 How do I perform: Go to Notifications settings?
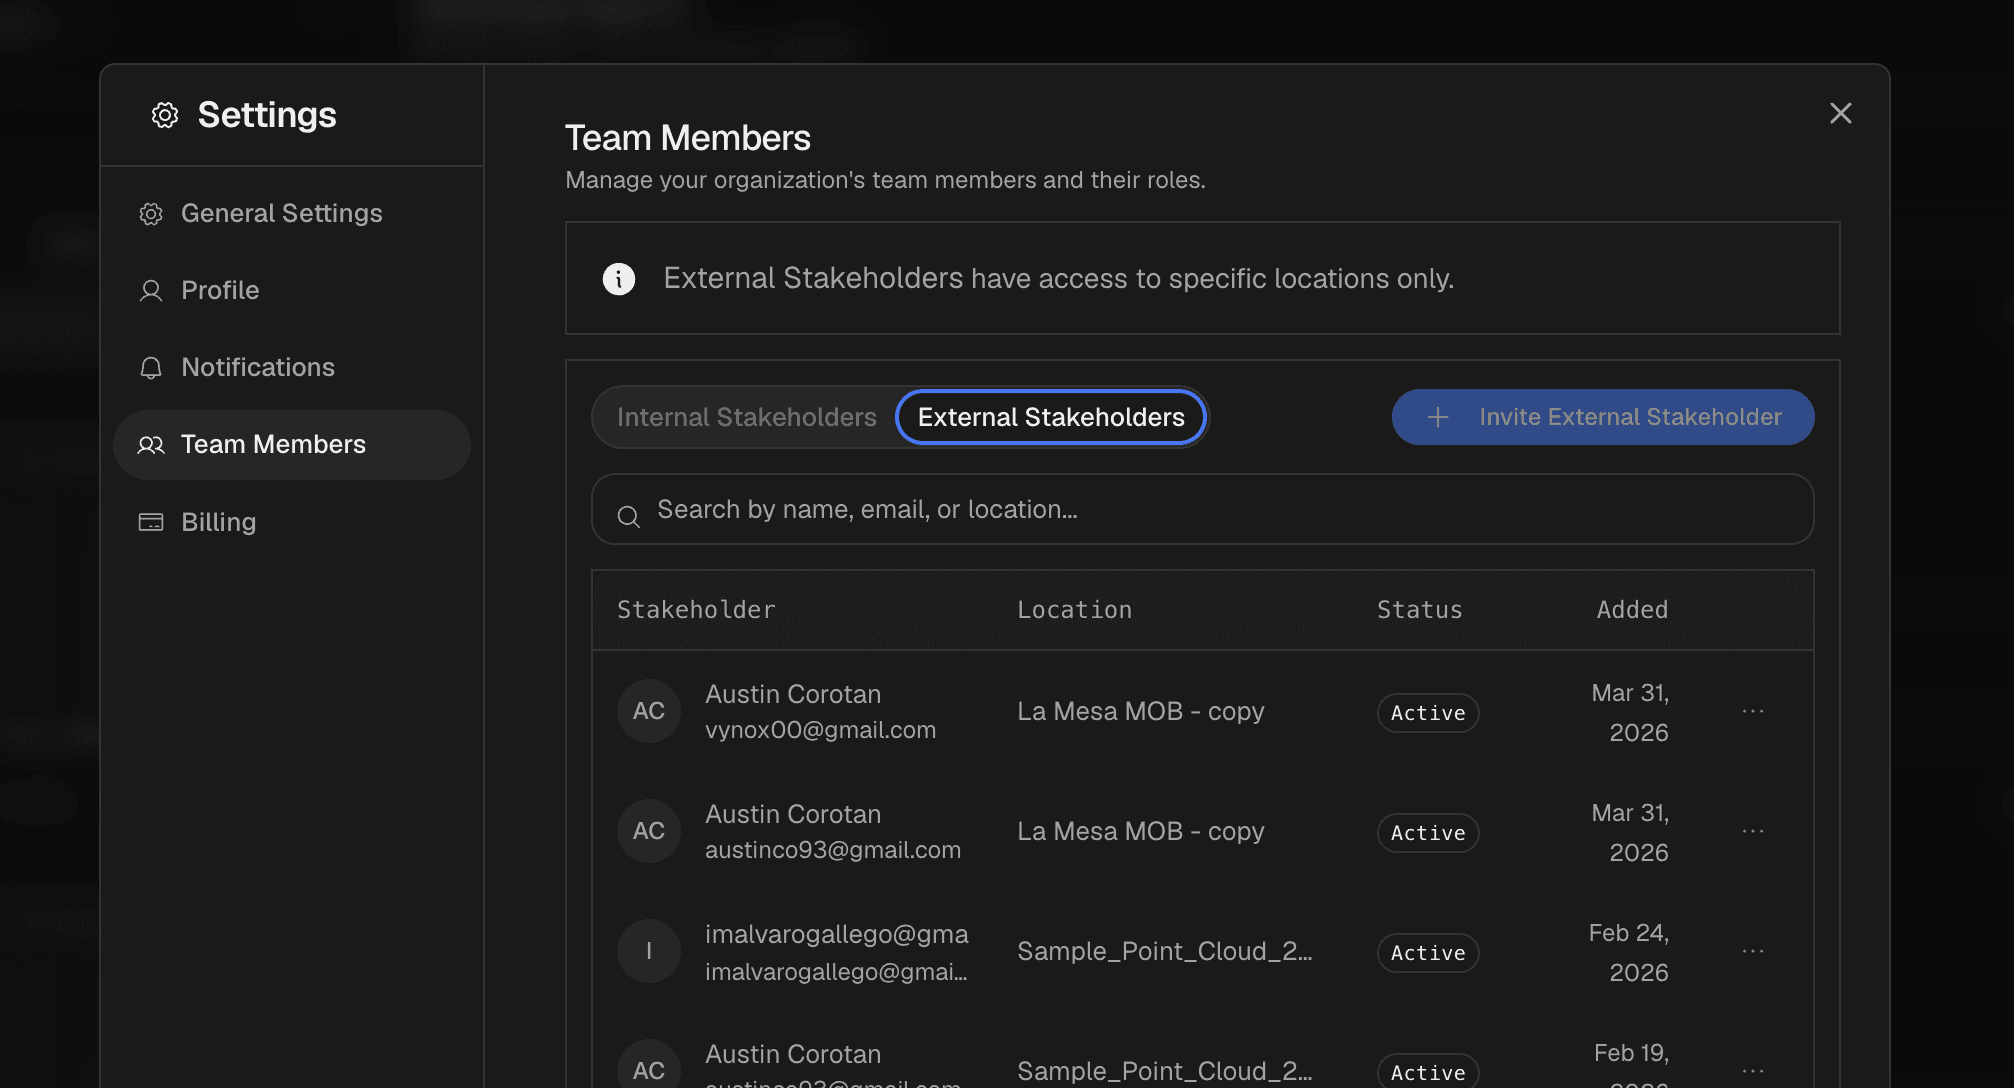(x=257, y=368)
